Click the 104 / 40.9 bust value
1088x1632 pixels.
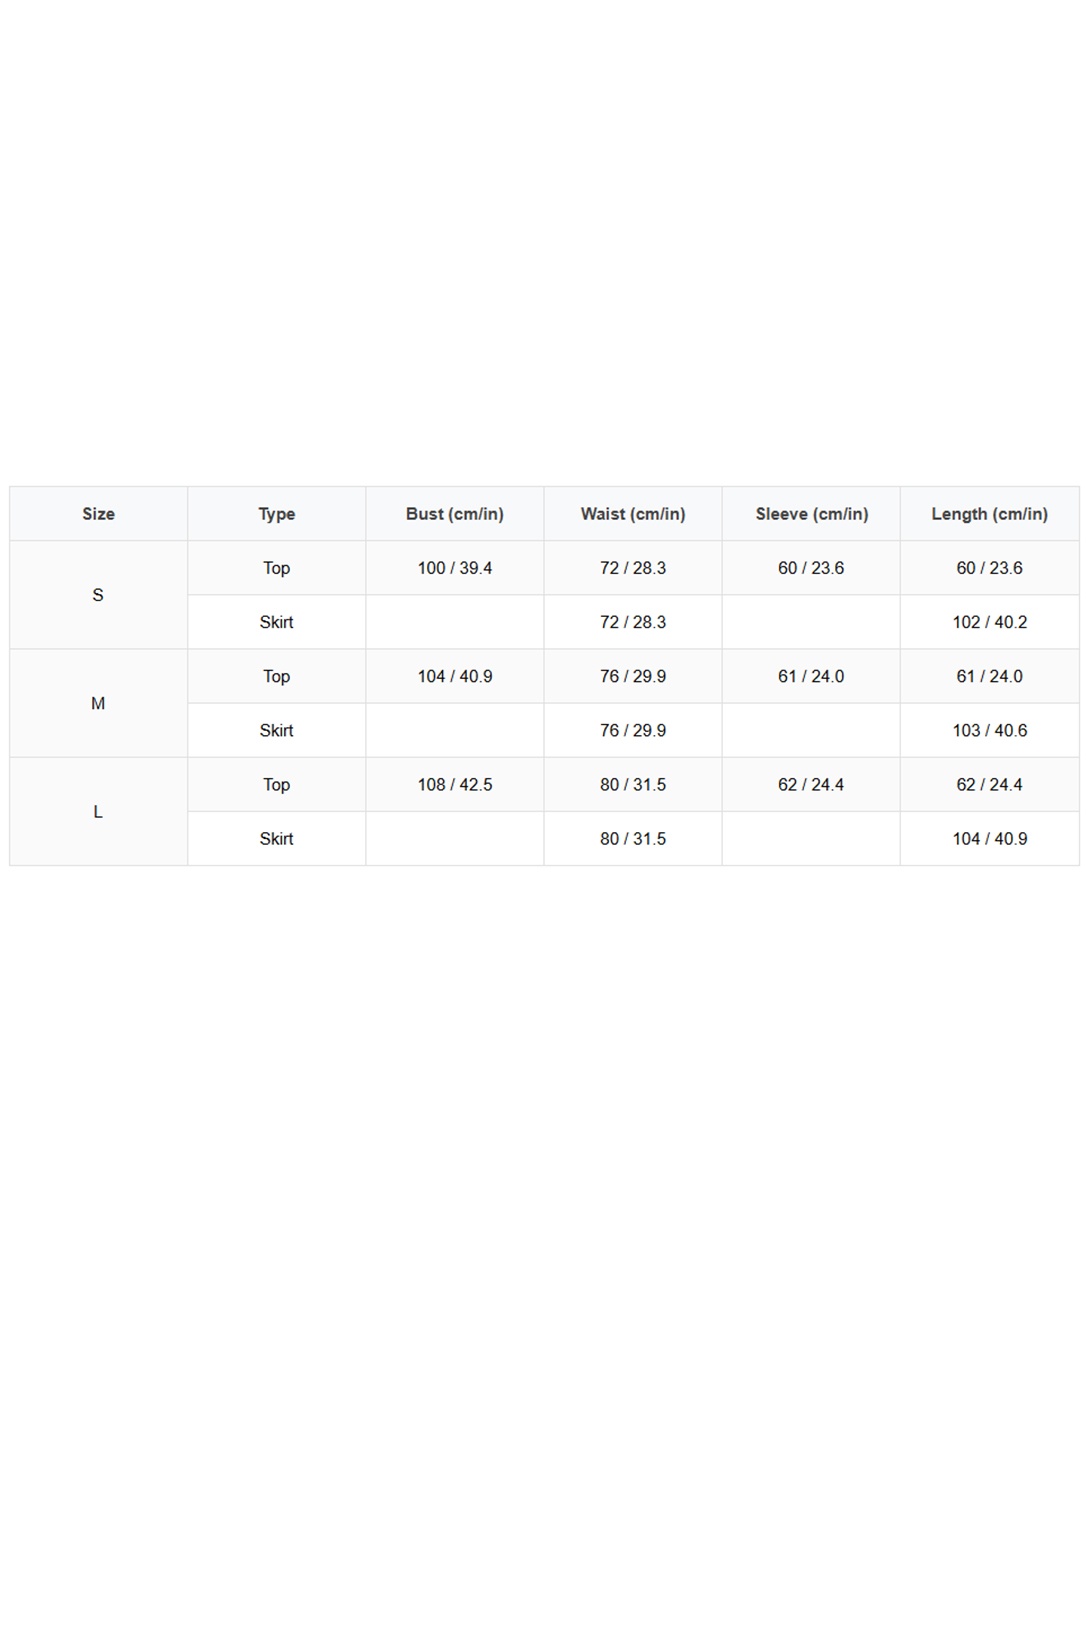455,676
